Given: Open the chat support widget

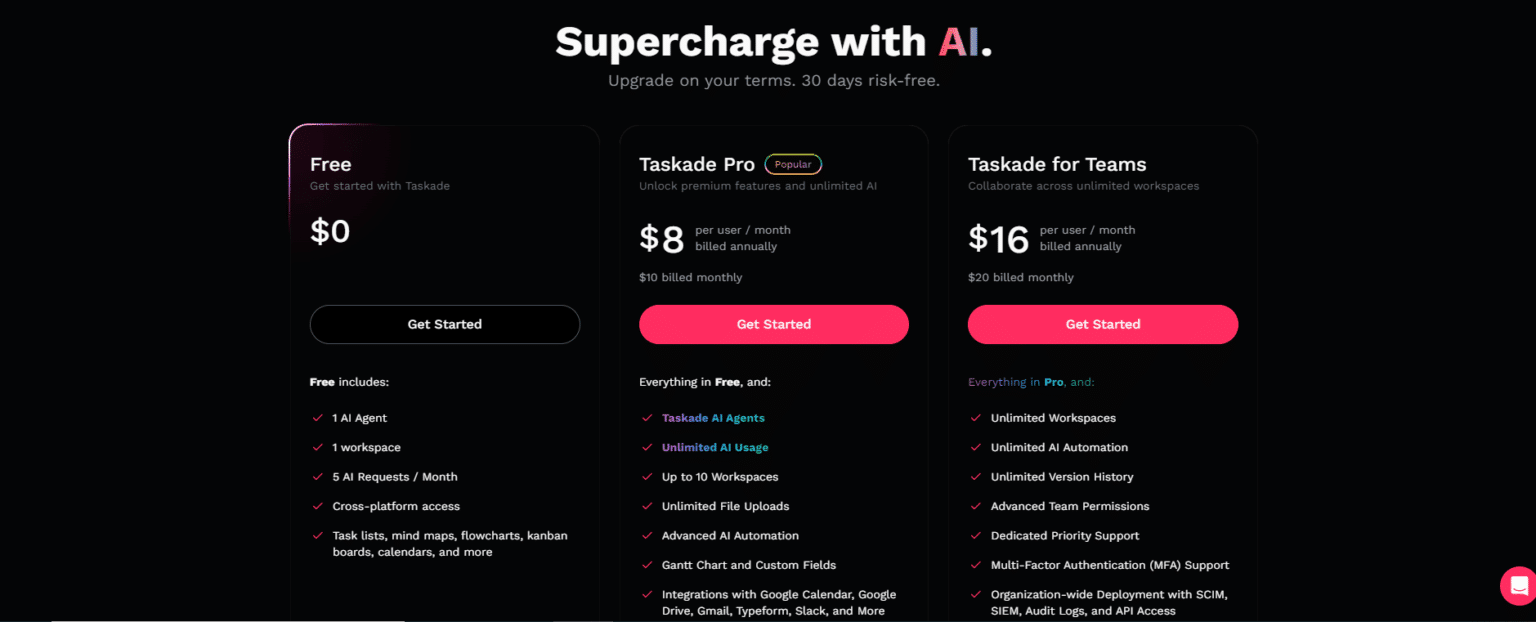Looking at the screenshot, I should (1519, 585).
